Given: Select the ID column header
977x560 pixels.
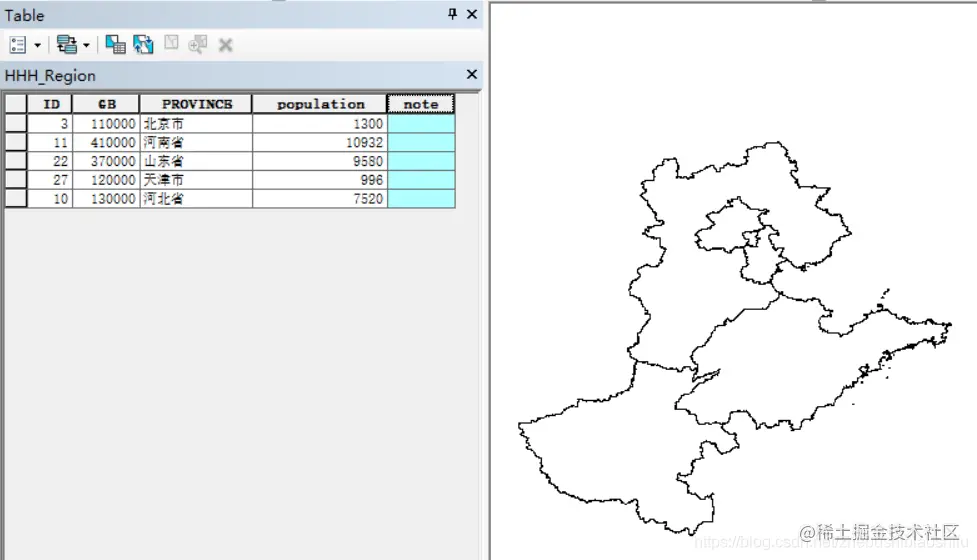Looking at the screenshot, I should point(50,104).
